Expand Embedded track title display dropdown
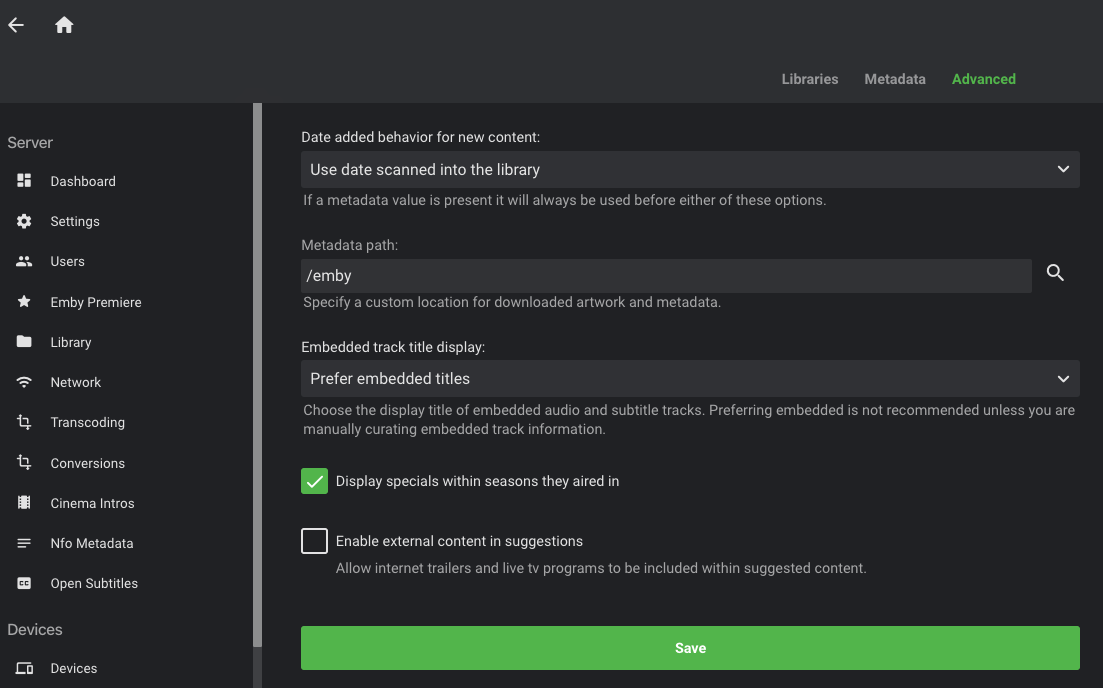1103x688 pixels. tap(689, 379)
